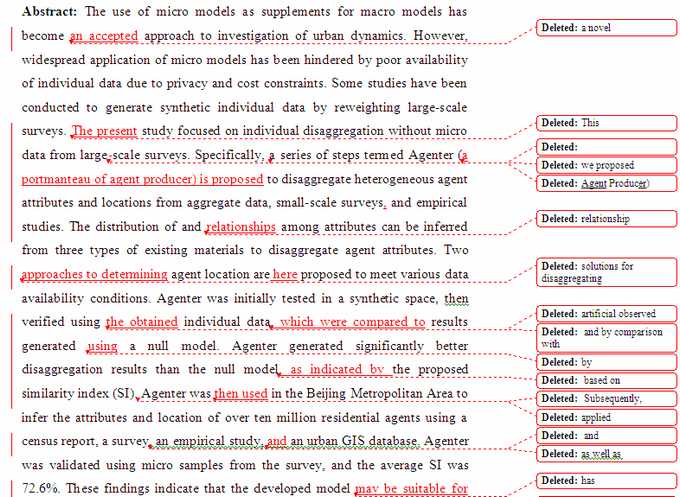Select the 'Deleted: This' revision balloon
The width and height of the screenshot is (680, 497).
coord(606,123)
